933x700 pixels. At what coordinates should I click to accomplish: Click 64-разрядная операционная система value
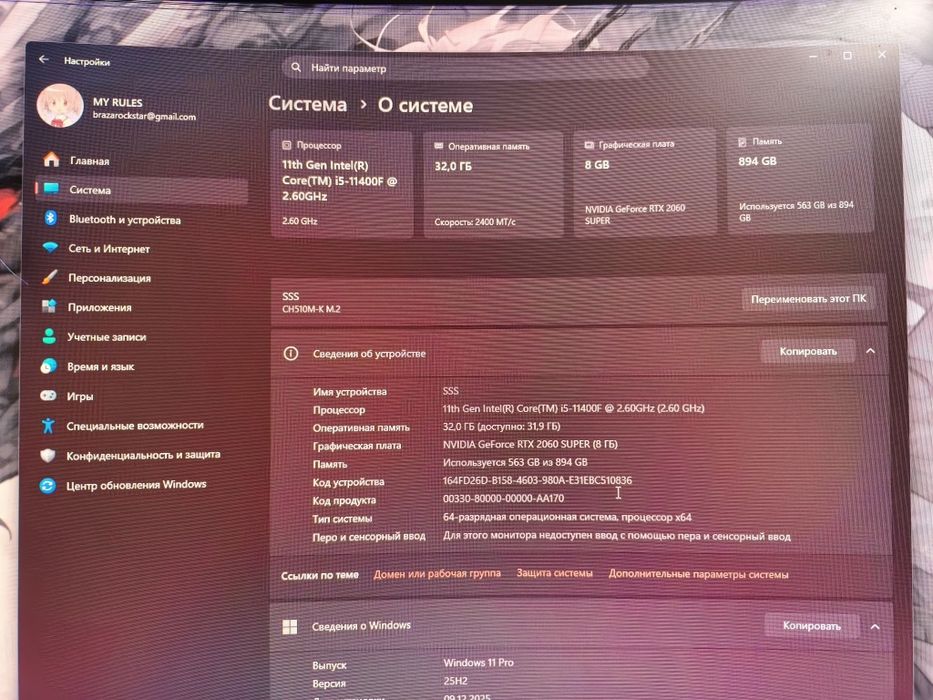click(567, 517)
